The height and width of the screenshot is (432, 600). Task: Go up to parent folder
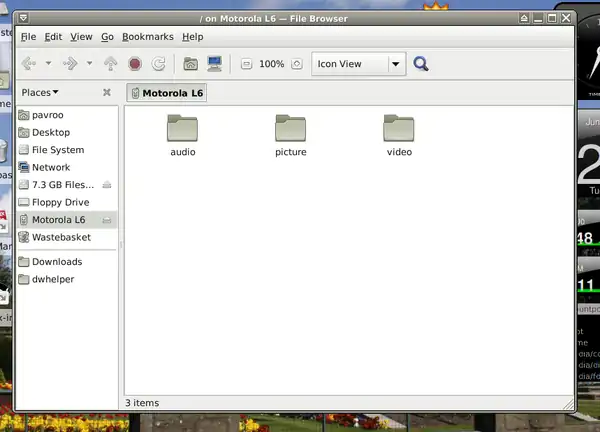click(111, 64)
